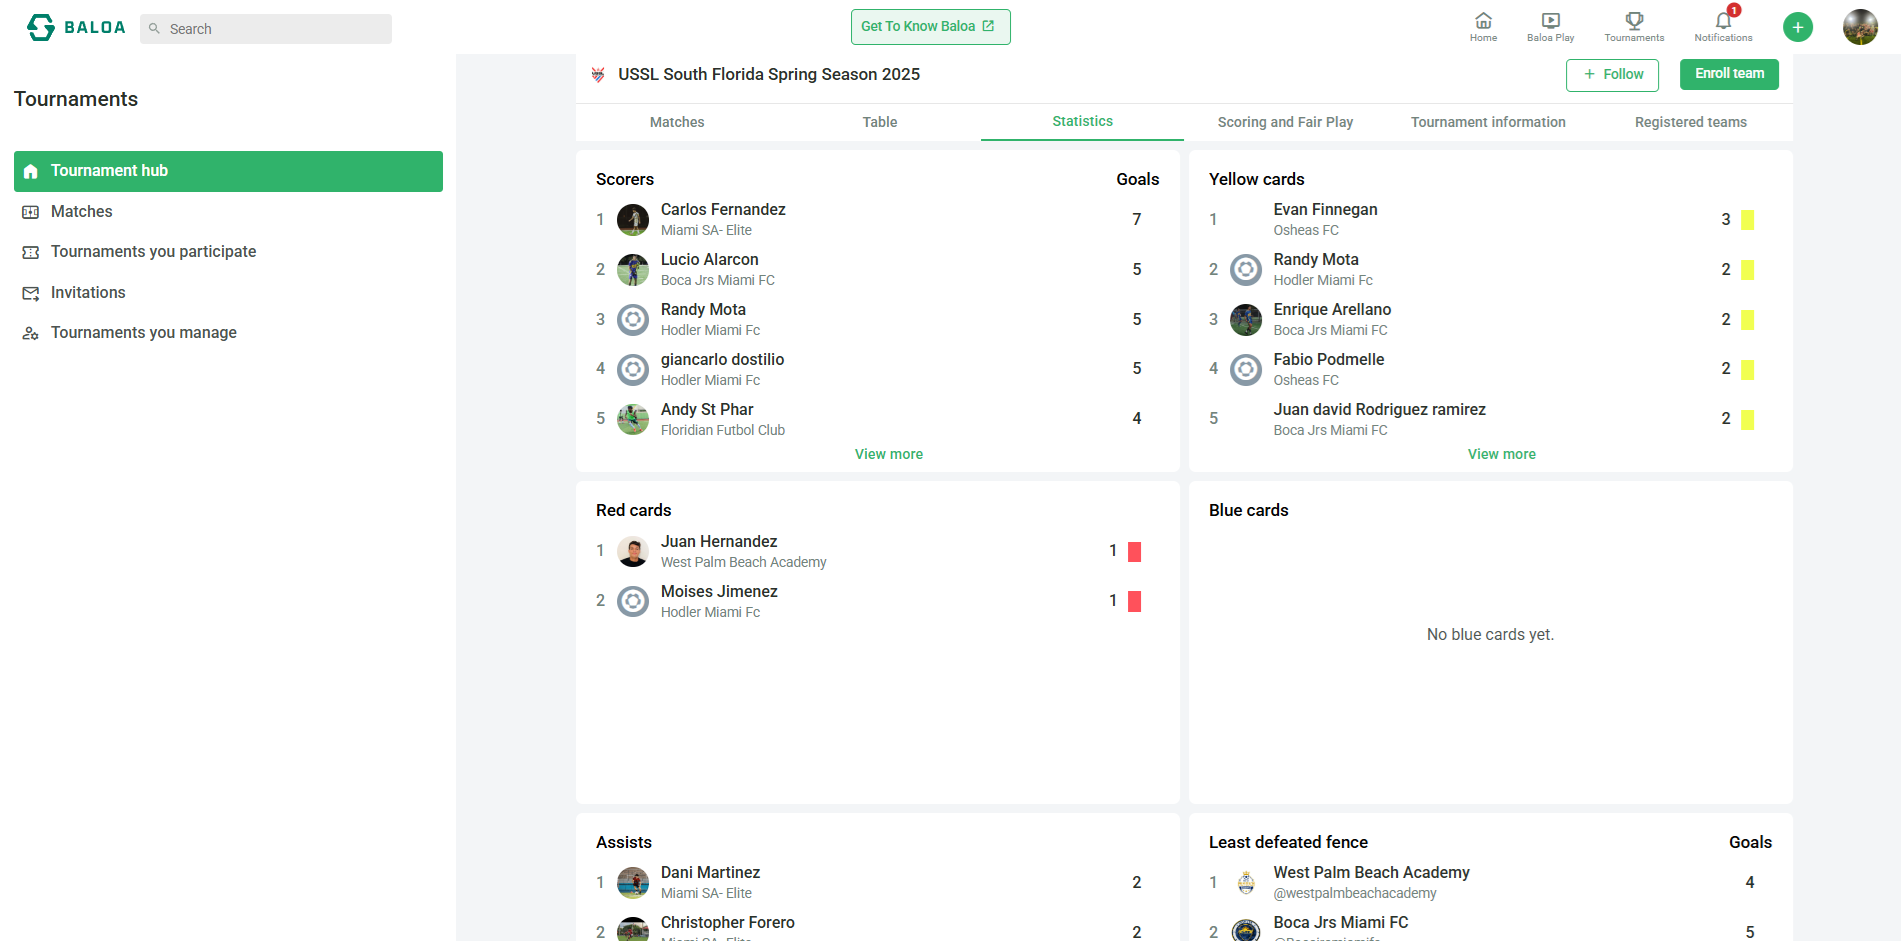Open Baloa Play from top bar
Screen dimensions: 1901x941
[1550, 27]
